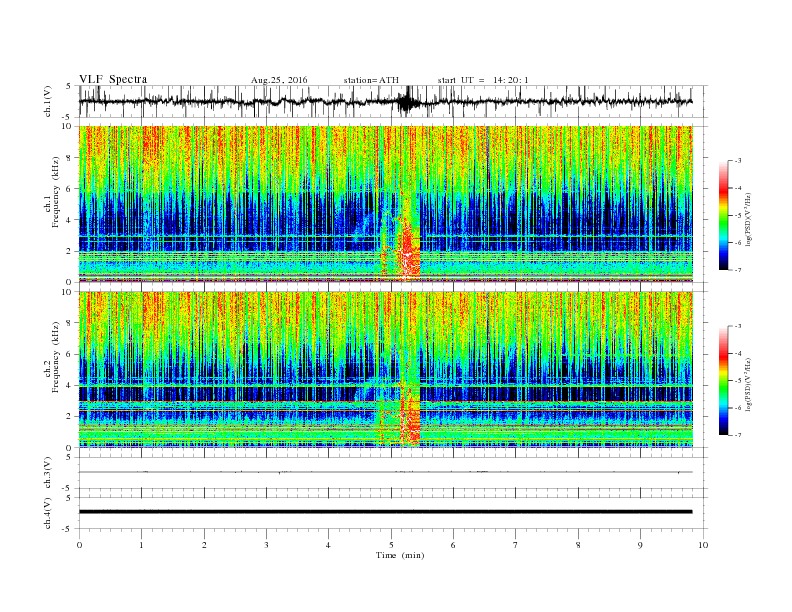Click the ch.1 "Frequency (kHz)" axis label
Viewport: 792px width, 612px height.
(56, 193)
